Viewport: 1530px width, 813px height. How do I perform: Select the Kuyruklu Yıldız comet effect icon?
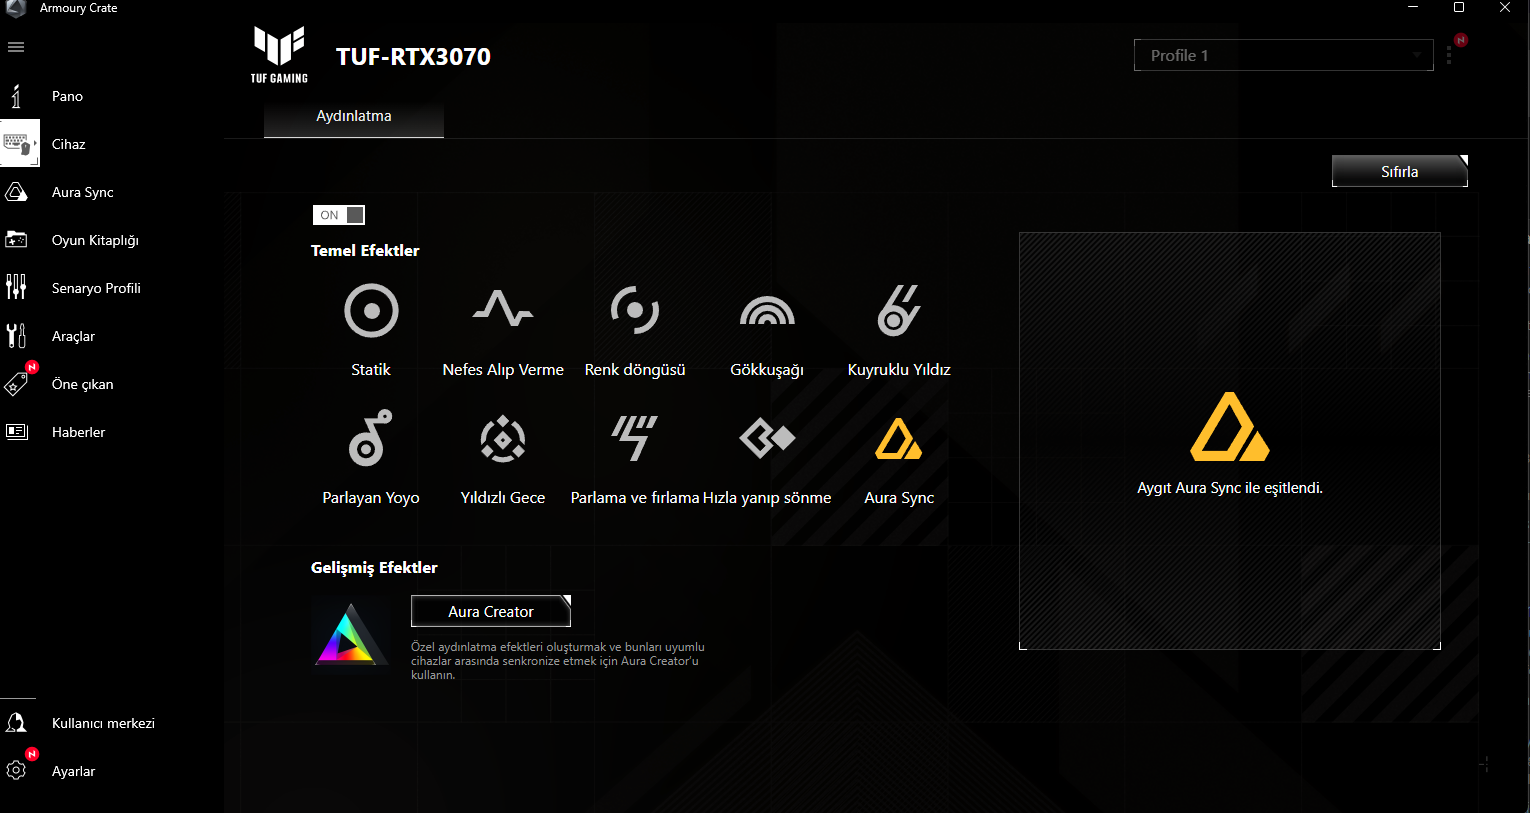click(x=899, y=310)
